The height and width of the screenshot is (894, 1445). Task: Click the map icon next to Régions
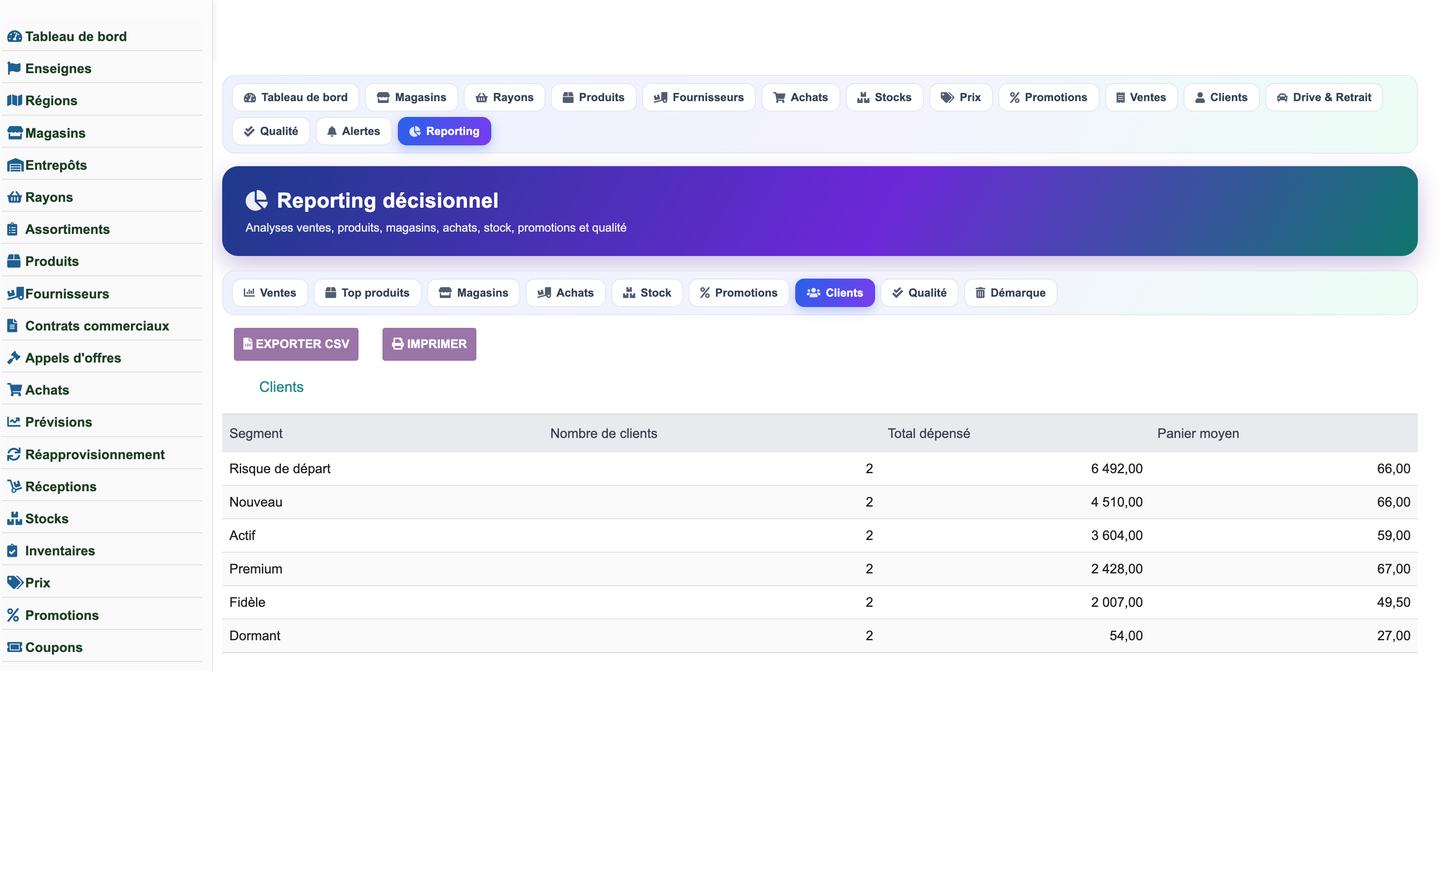click(14, 101)
